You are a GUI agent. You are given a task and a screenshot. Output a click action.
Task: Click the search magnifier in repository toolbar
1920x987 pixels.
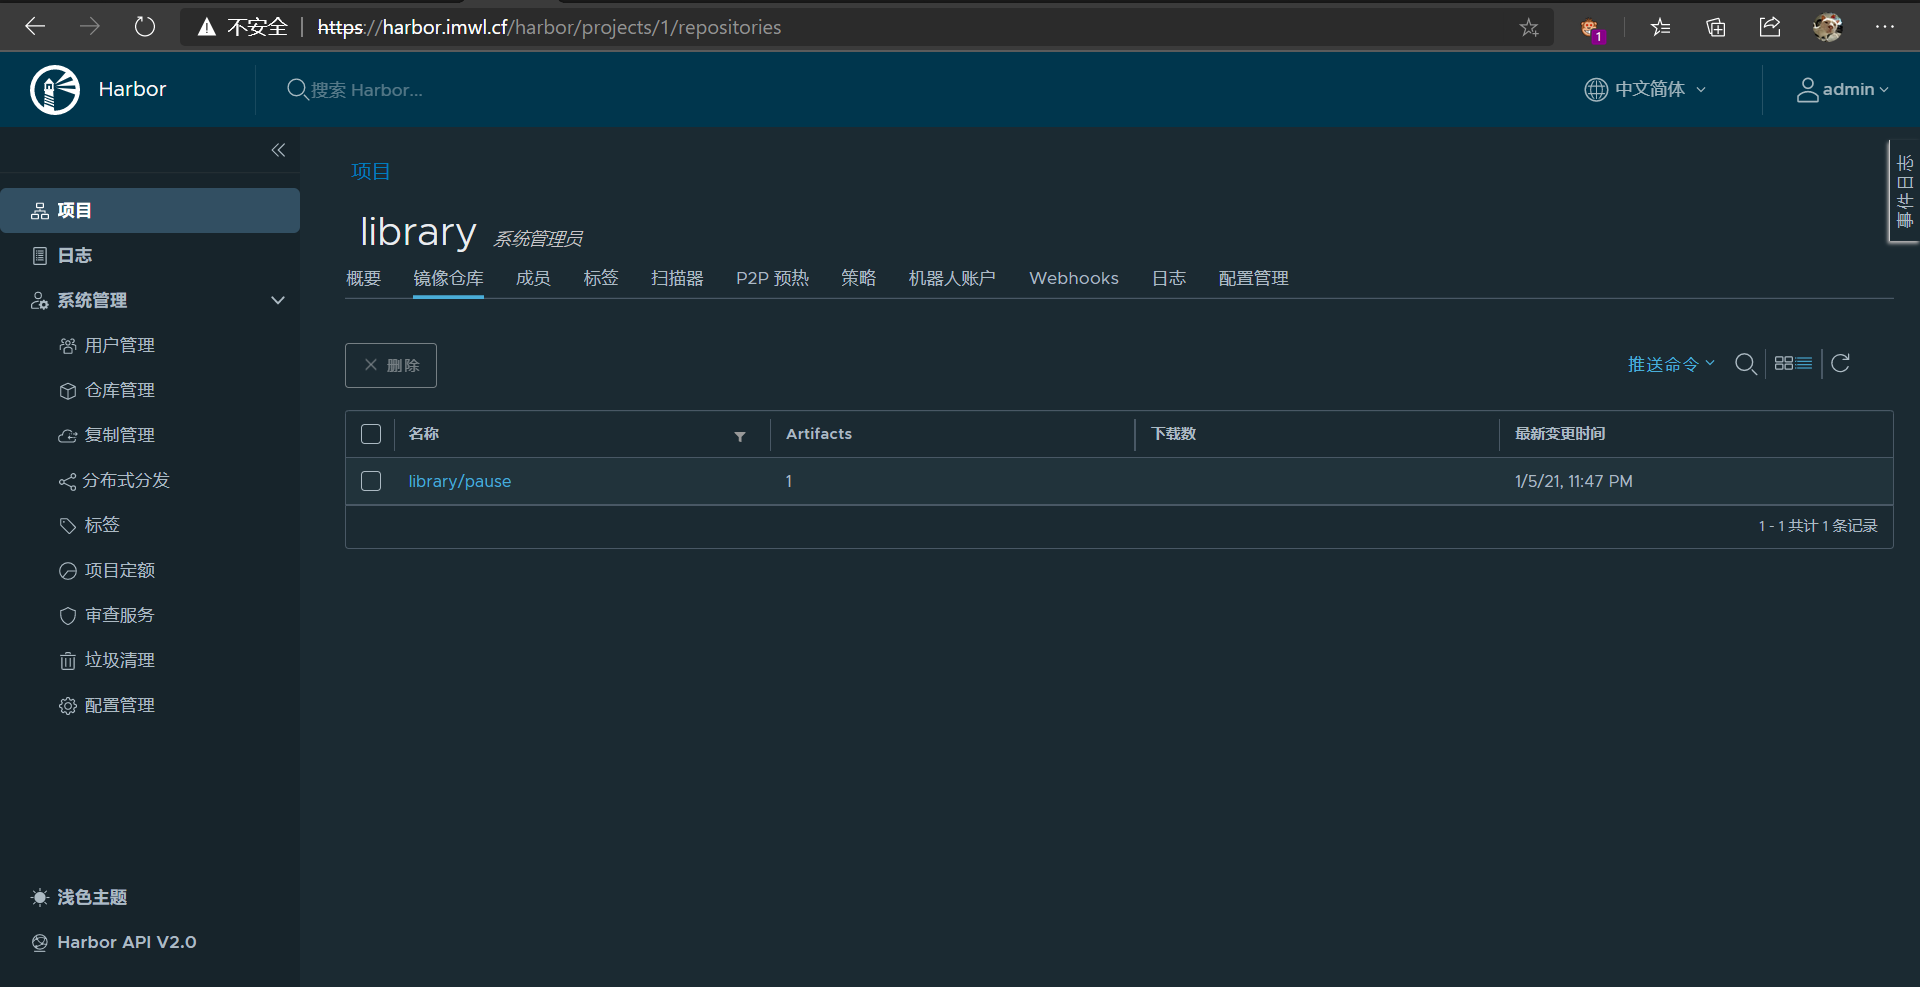[x=1745, y=364]
